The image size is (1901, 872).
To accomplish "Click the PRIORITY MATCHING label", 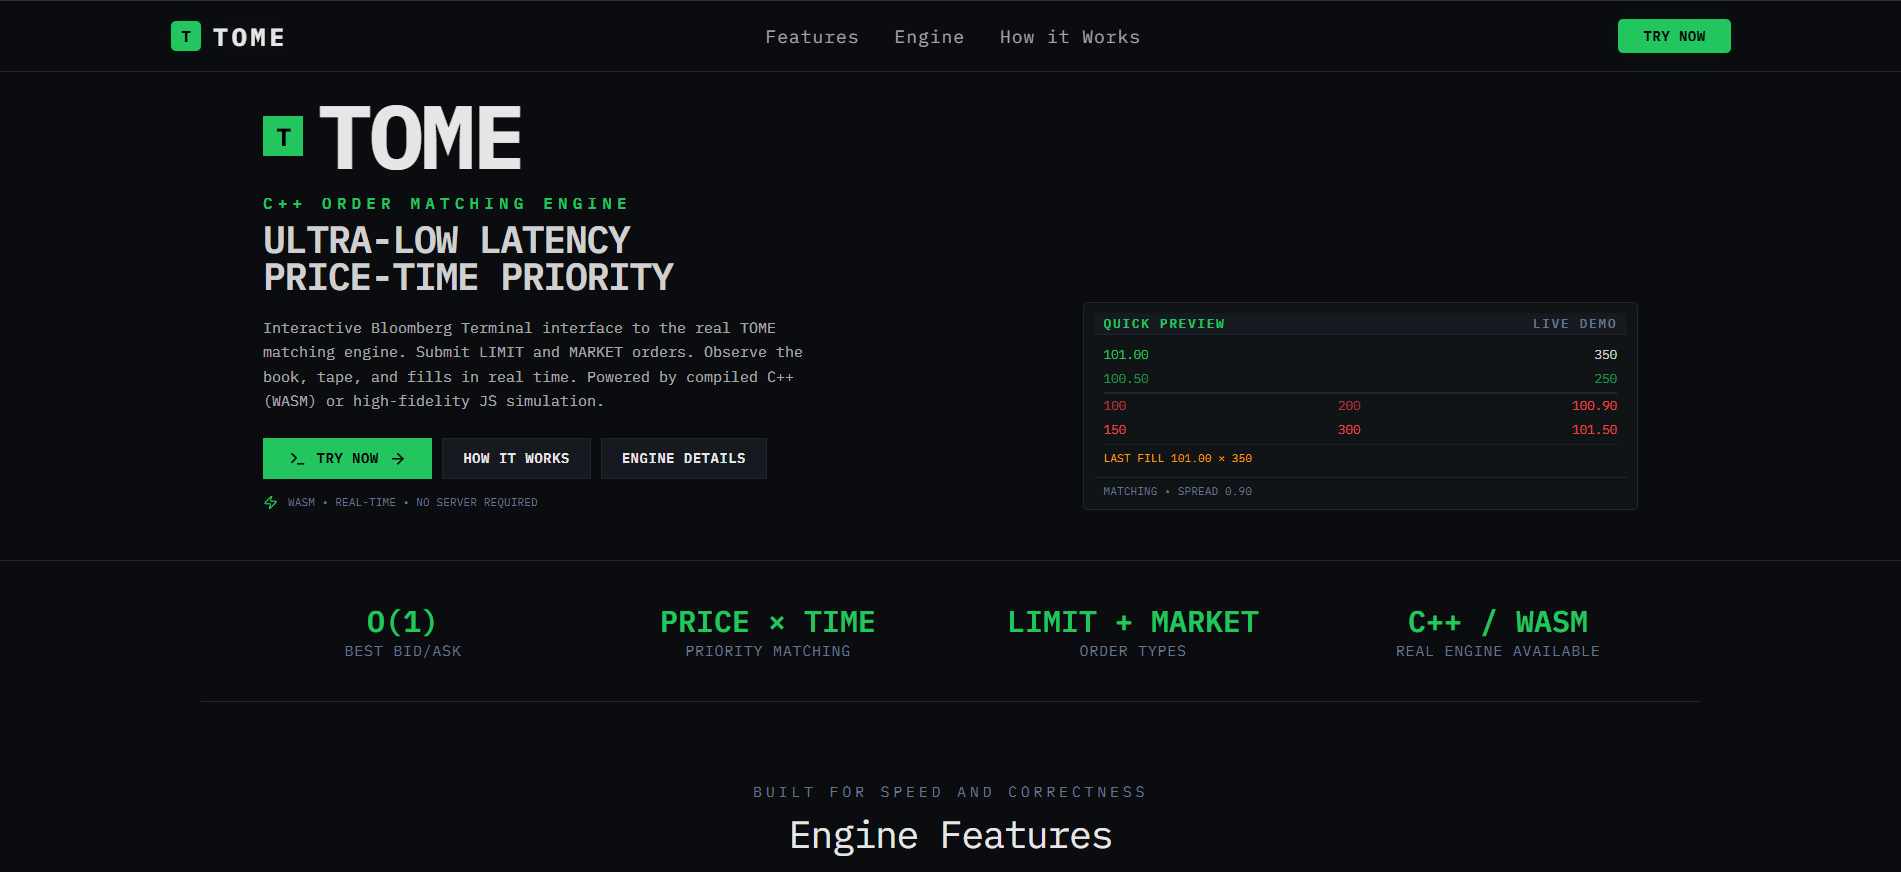I will pos(768,651).
